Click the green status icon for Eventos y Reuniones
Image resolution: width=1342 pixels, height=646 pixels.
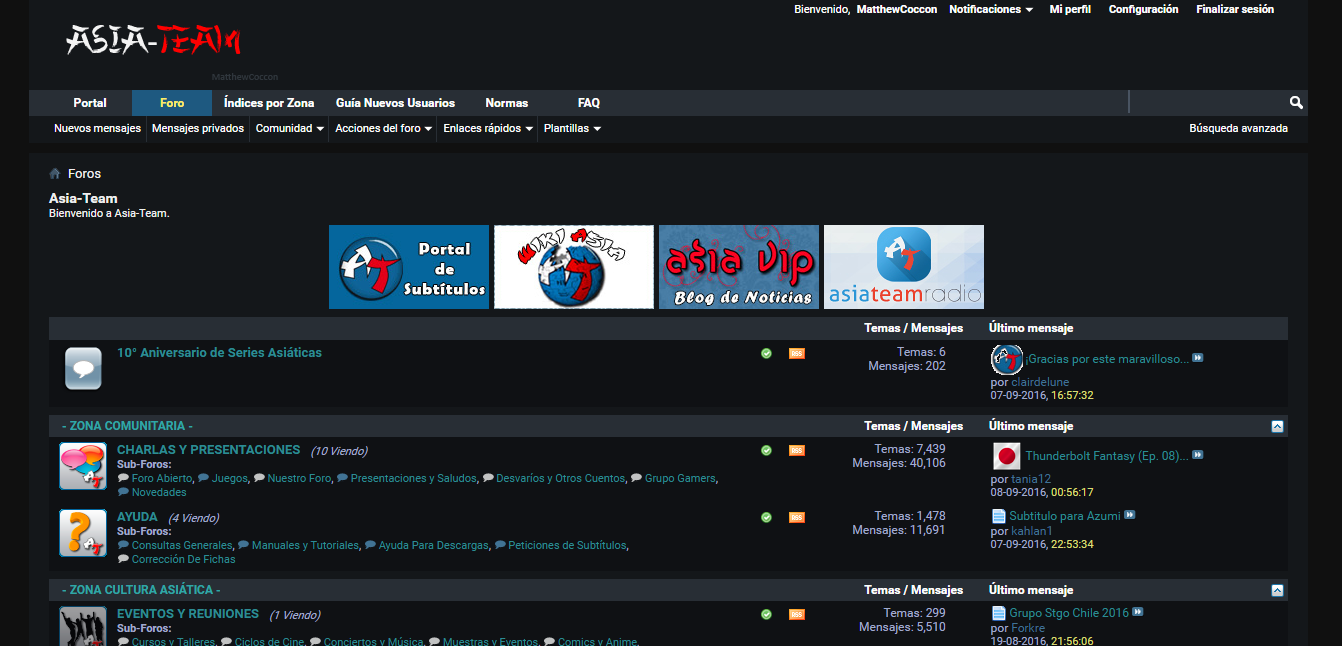pos(766,614)
